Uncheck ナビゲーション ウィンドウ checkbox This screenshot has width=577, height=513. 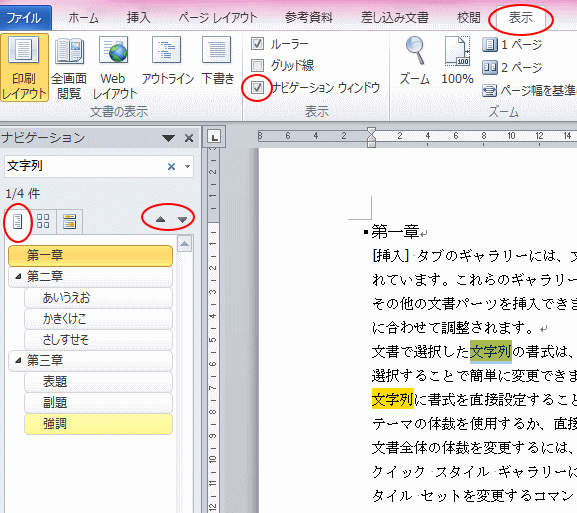pyautogui.click(x=257, y=88)
